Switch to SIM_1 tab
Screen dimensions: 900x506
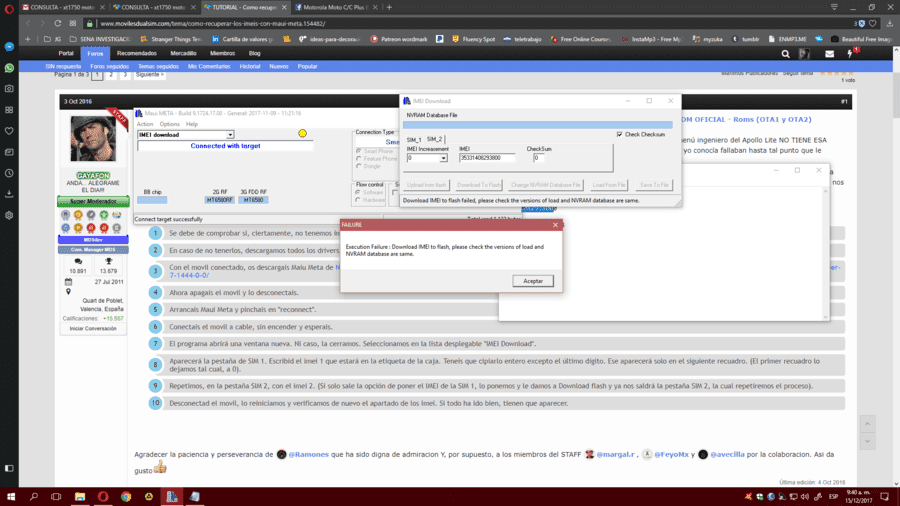point(414,139)
